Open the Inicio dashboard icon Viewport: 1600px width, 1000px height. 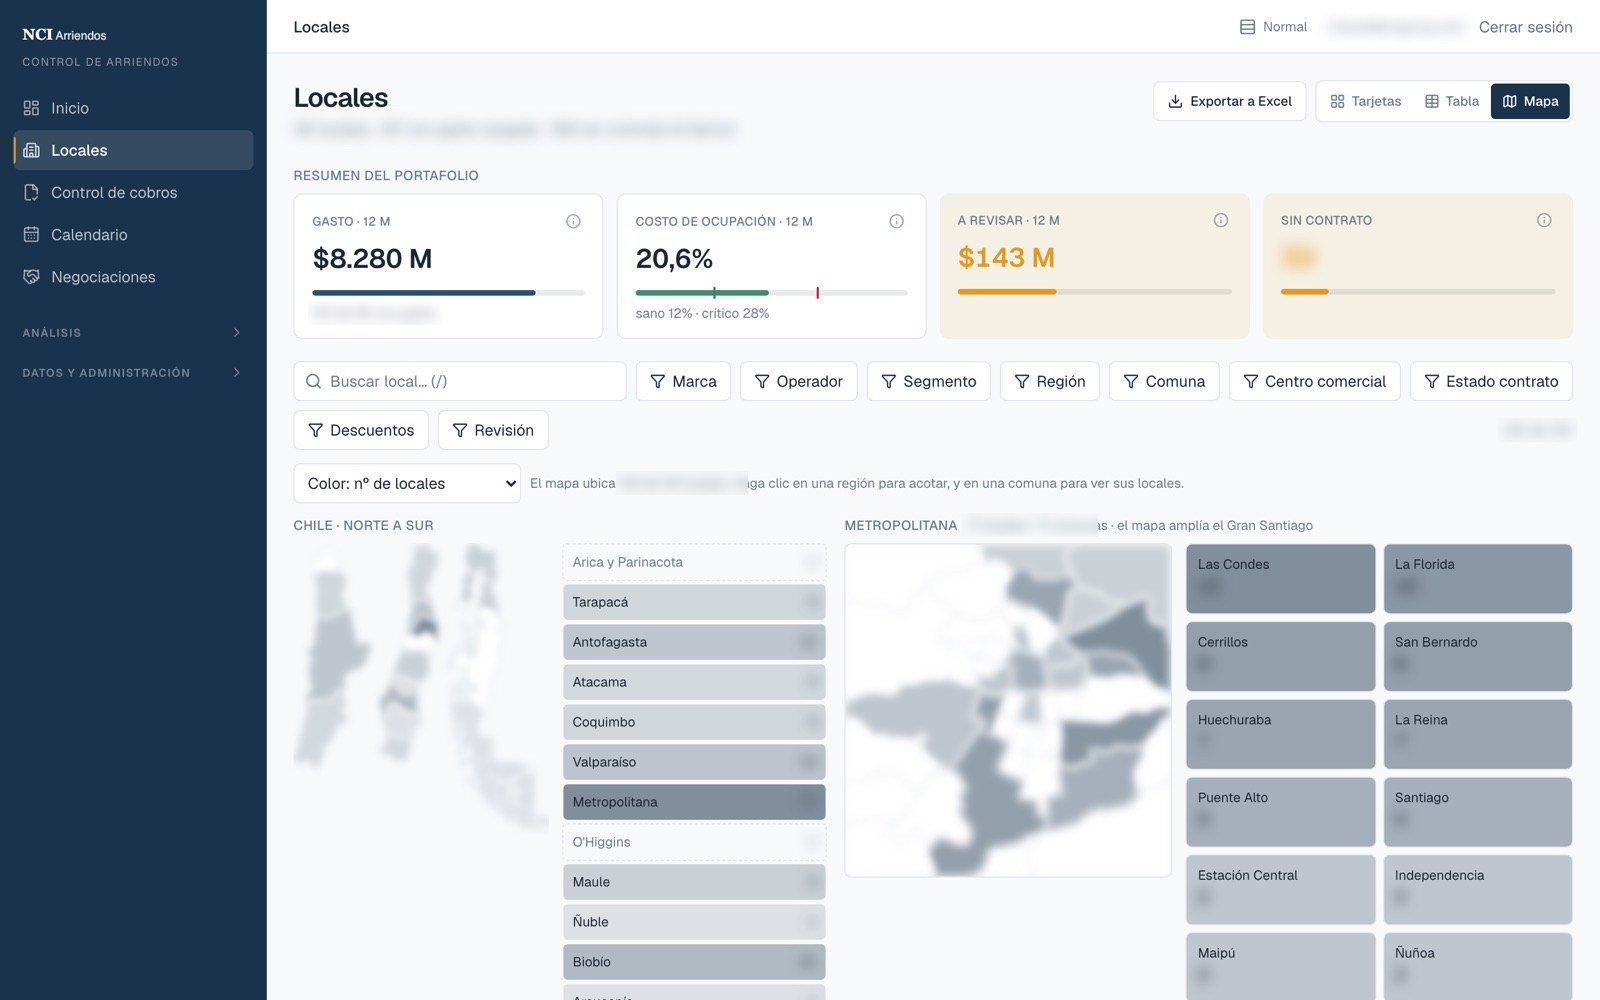(31, 108)
